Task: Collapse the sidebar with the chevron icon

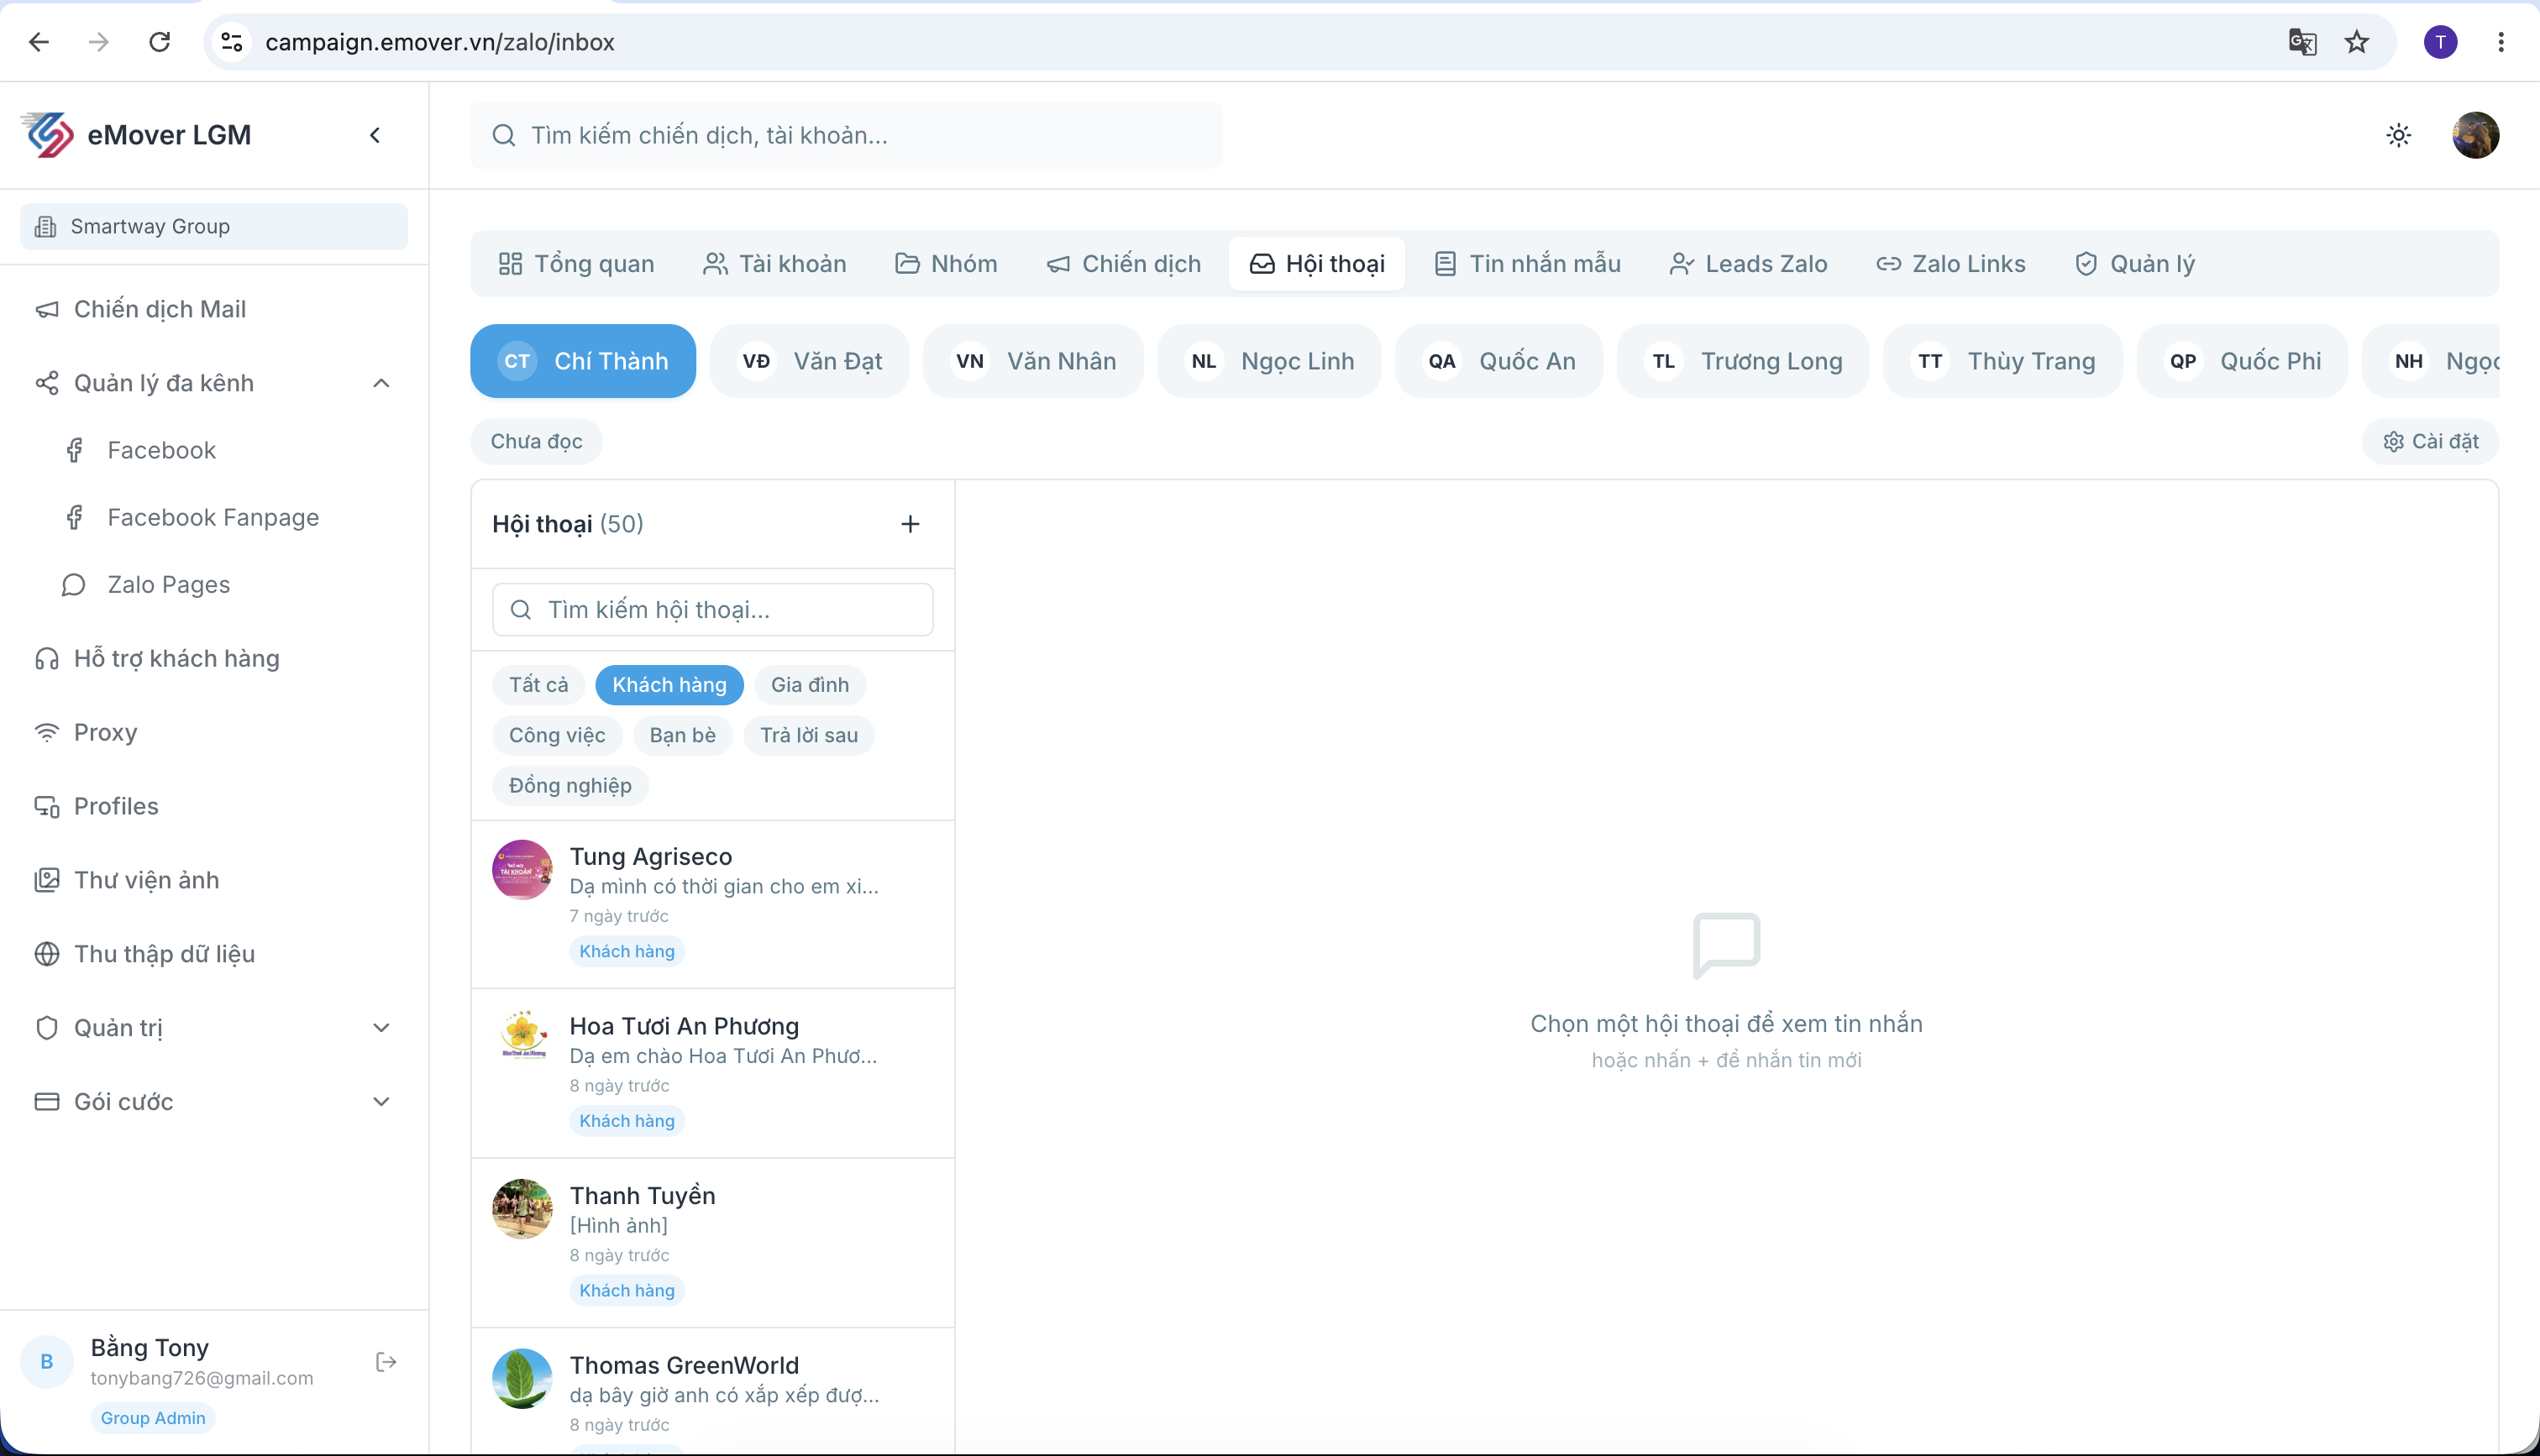Action: [x=375, y=135]
